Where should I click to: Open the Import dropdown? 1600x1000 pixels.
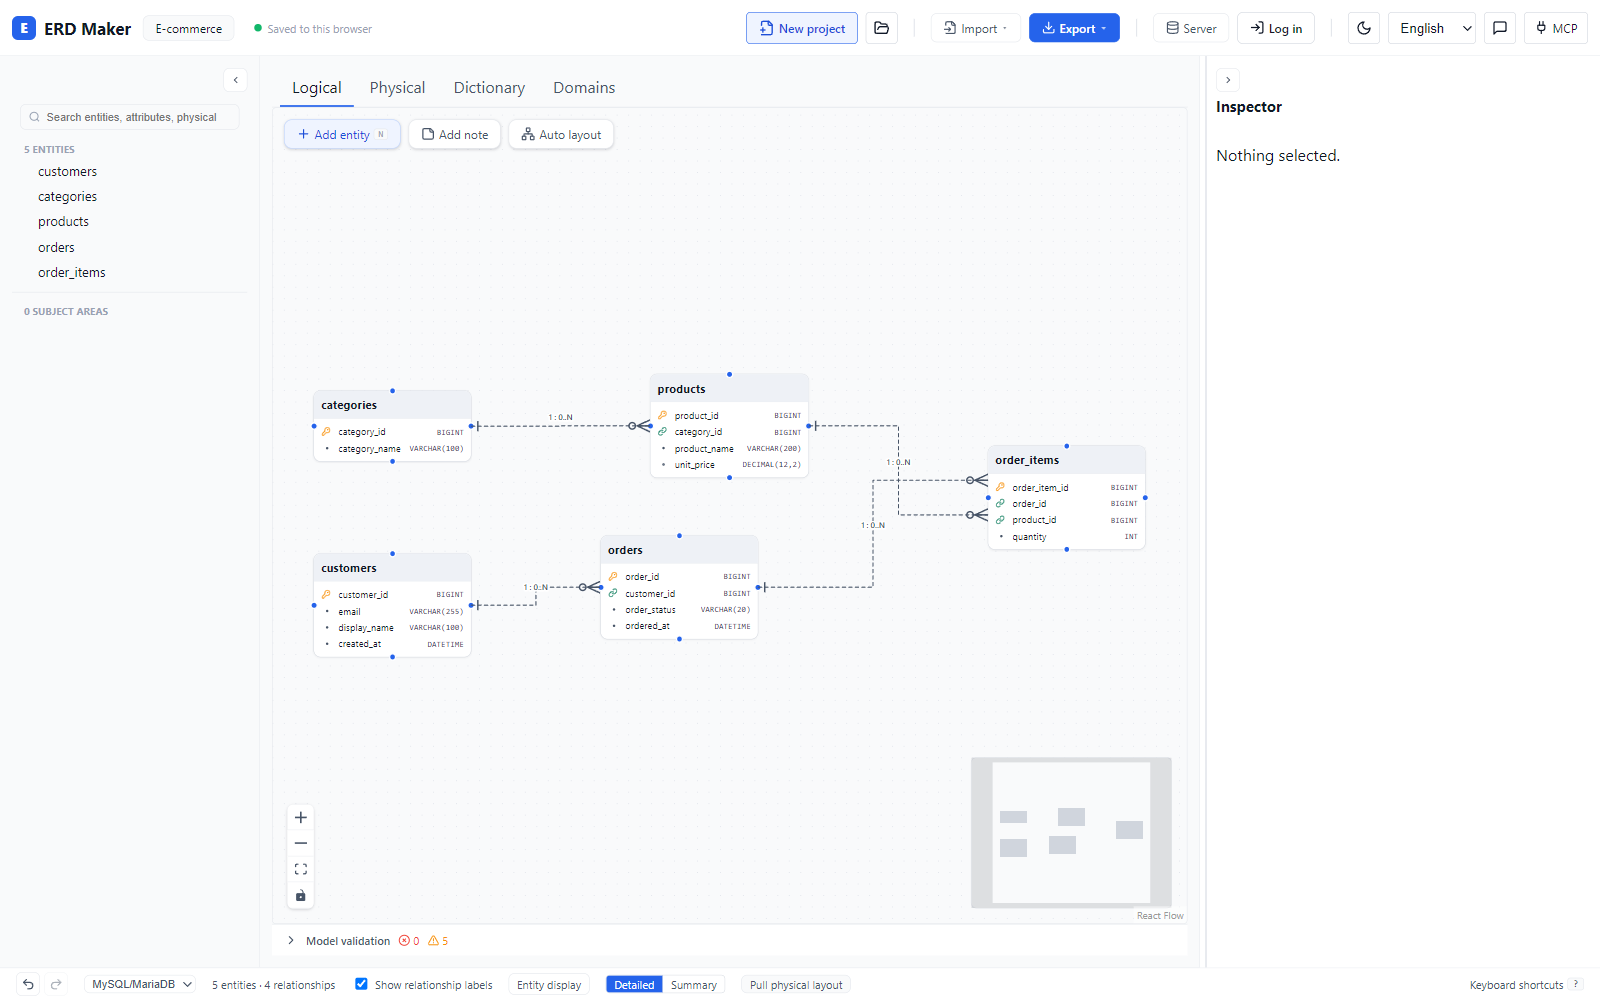click(x=975, y=28)
